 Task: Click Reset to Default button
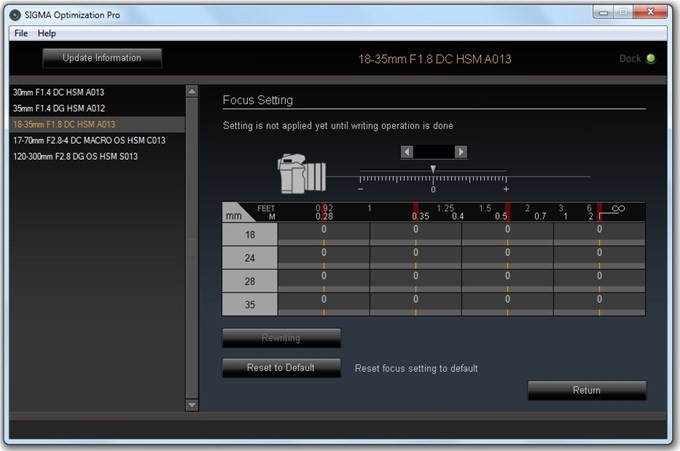(281, 368)
